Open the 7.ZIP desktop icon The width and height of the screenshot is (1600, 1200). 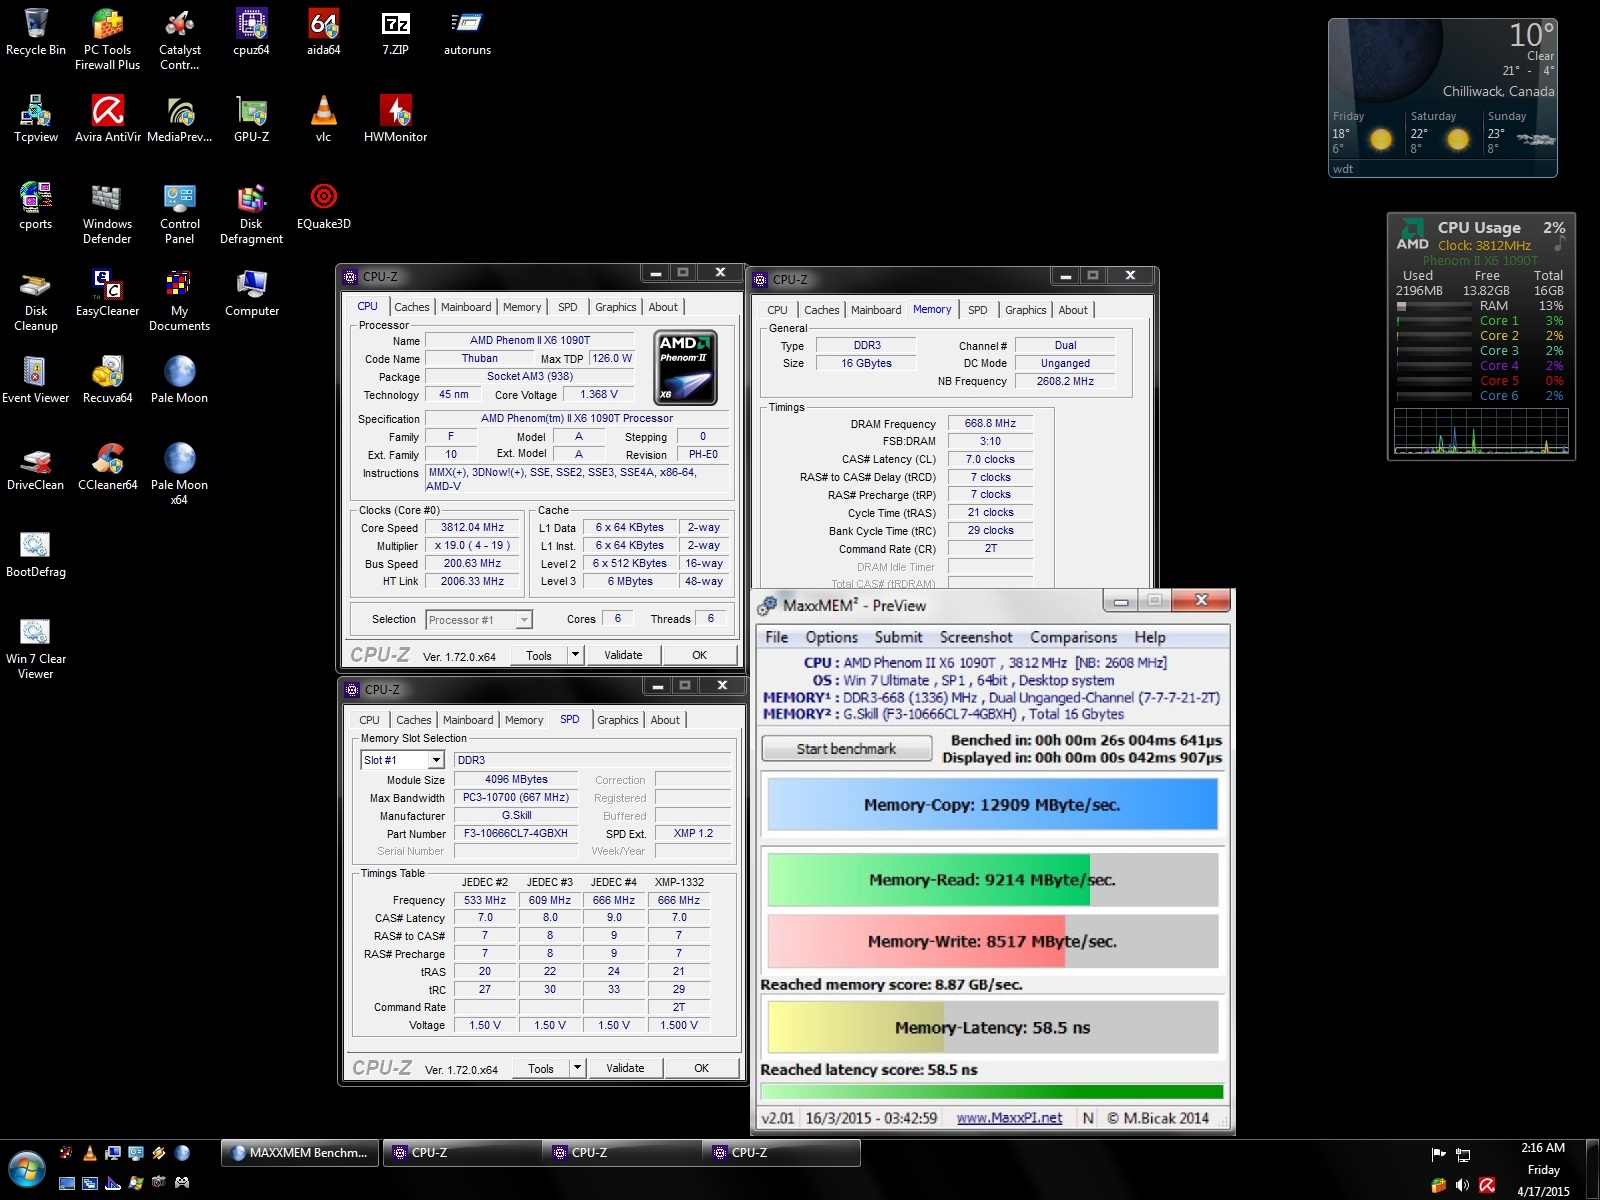pos(395,32)
